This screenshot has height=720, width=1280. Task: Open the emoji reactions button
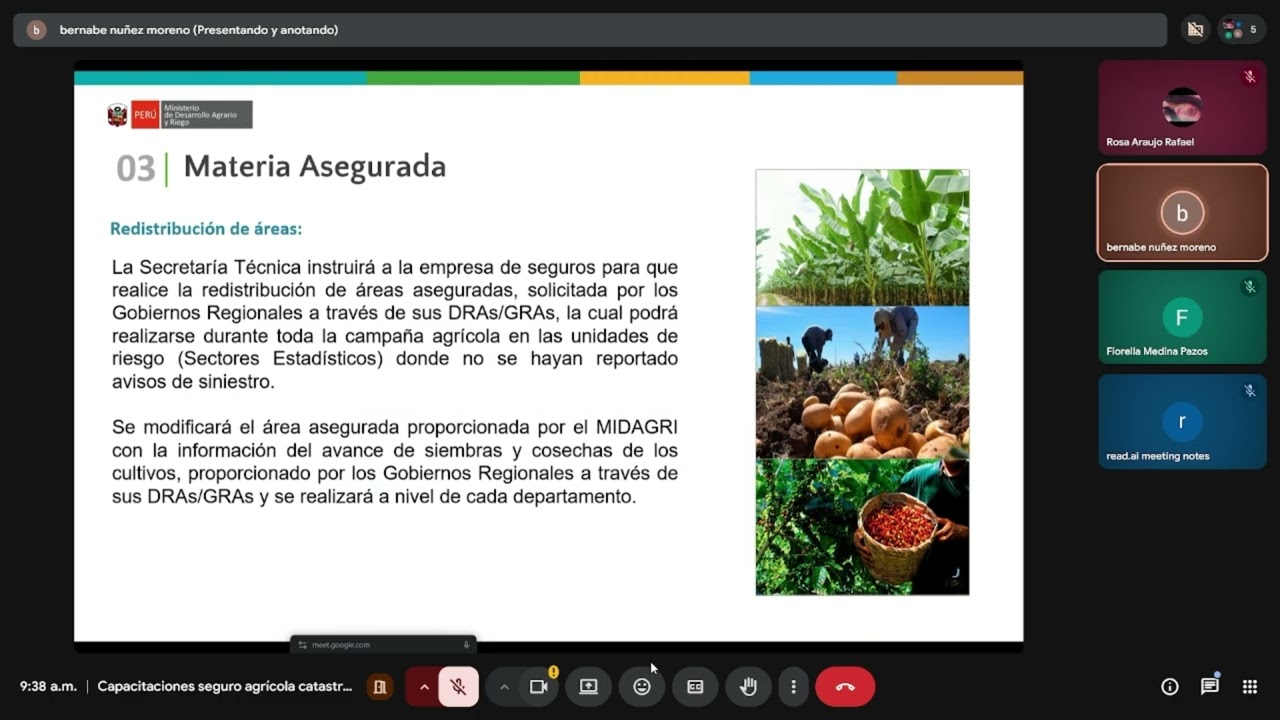[642, 687]
